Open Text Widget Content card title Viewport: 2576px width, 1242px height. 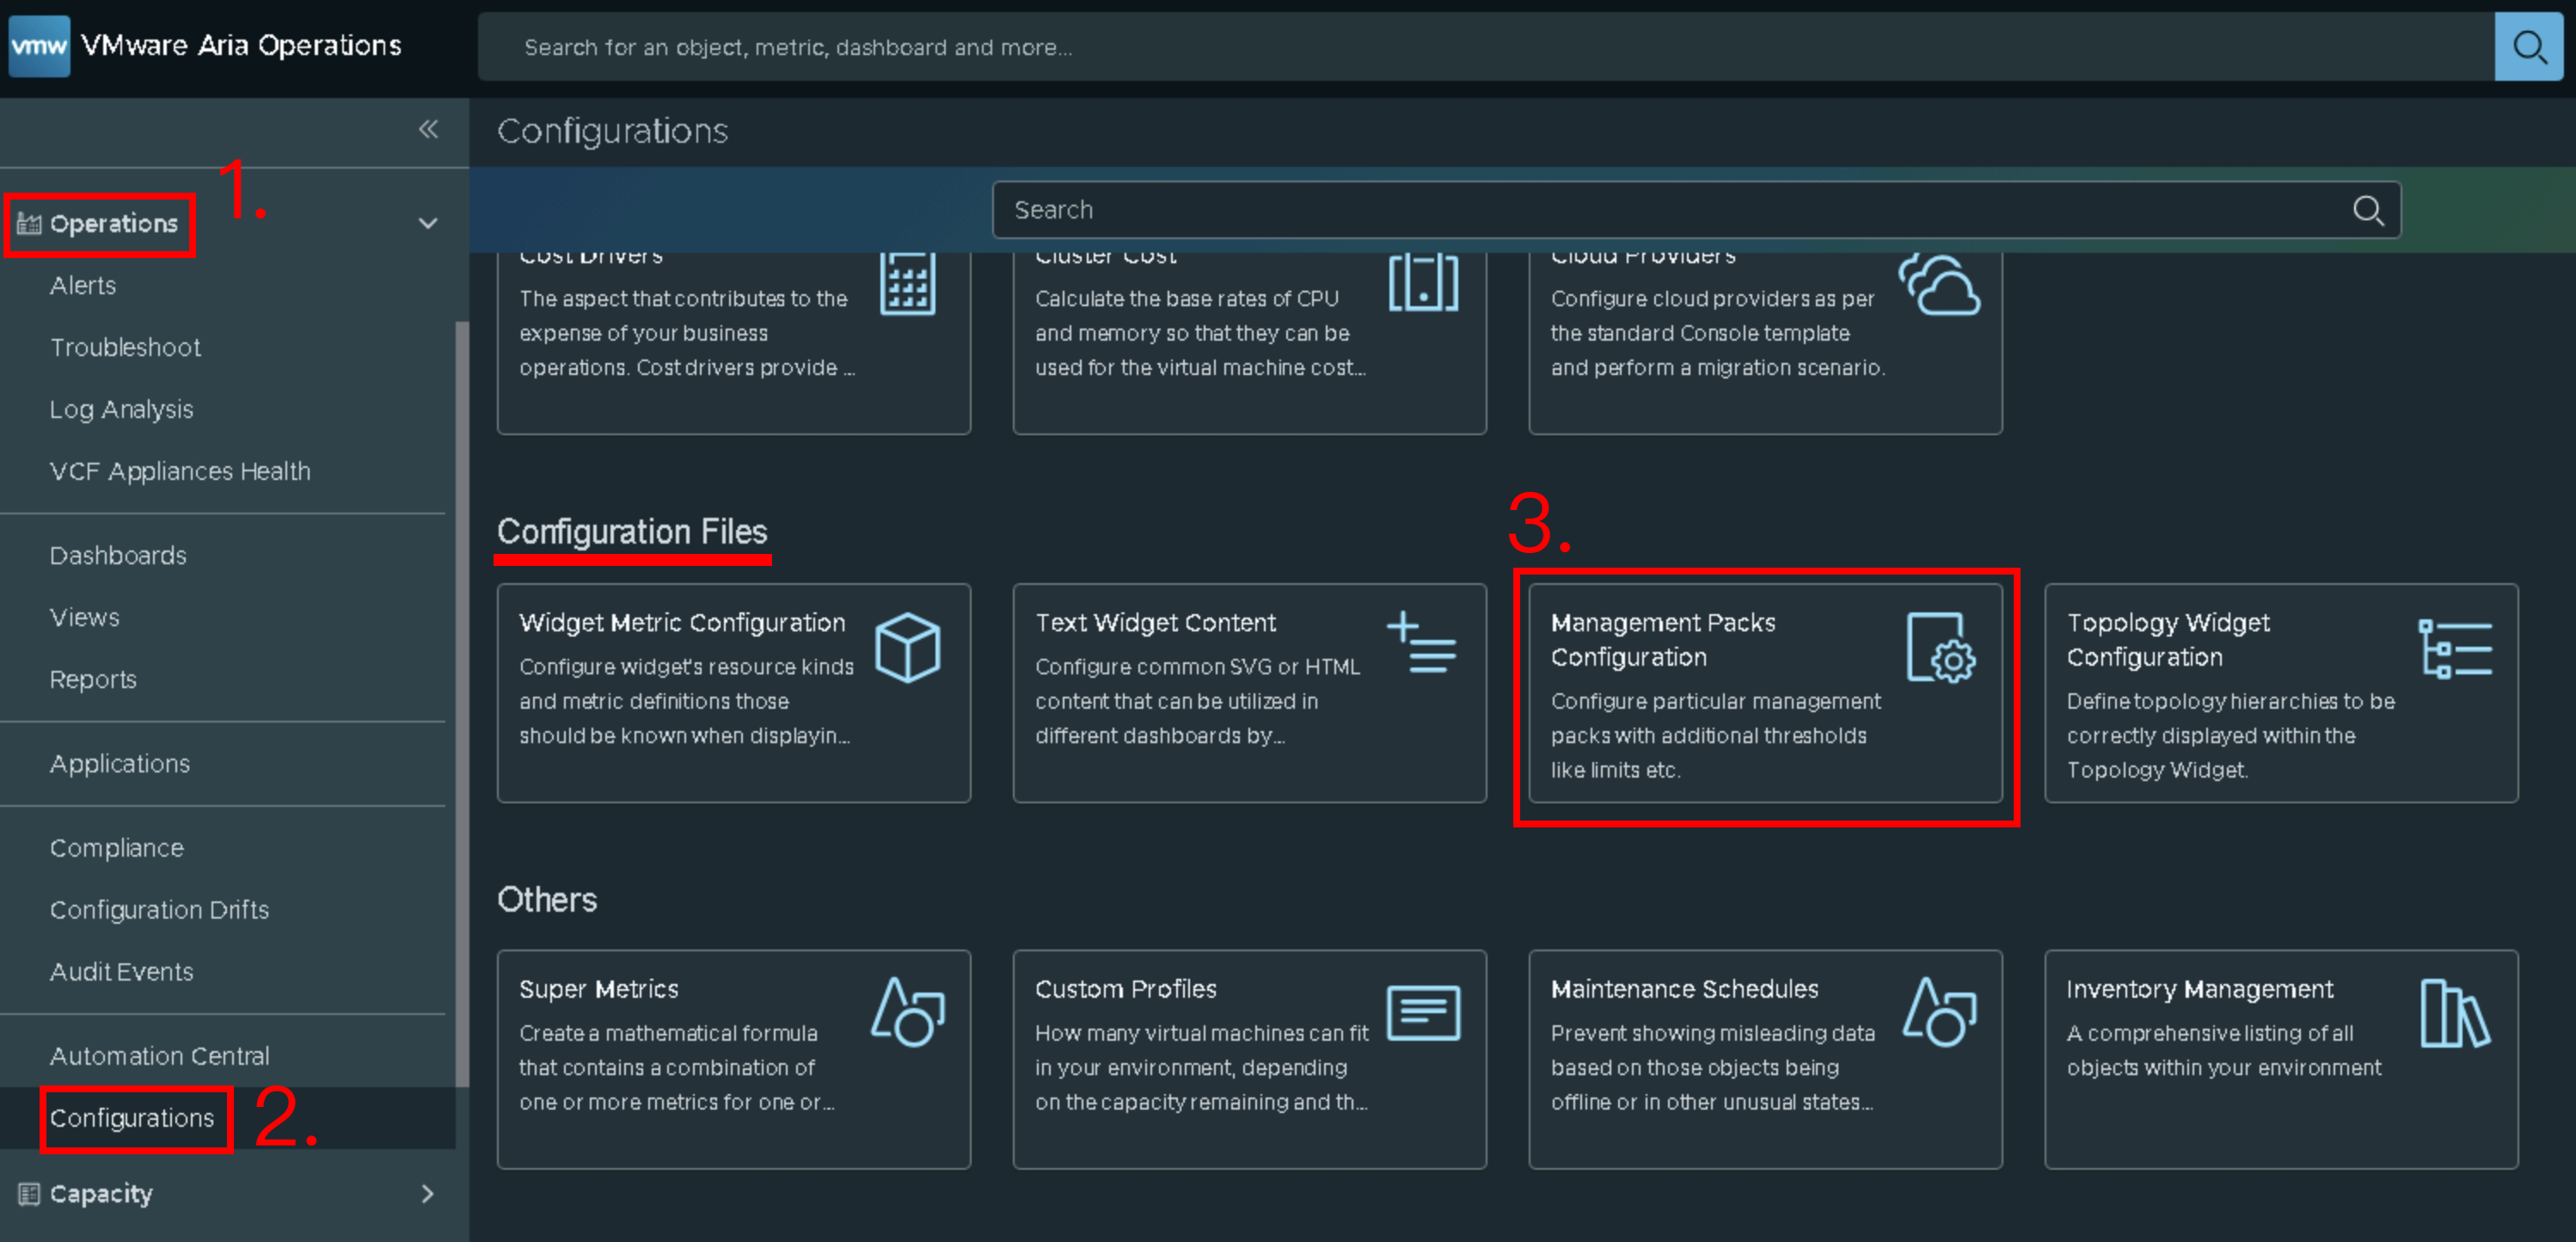point(1155,622)
